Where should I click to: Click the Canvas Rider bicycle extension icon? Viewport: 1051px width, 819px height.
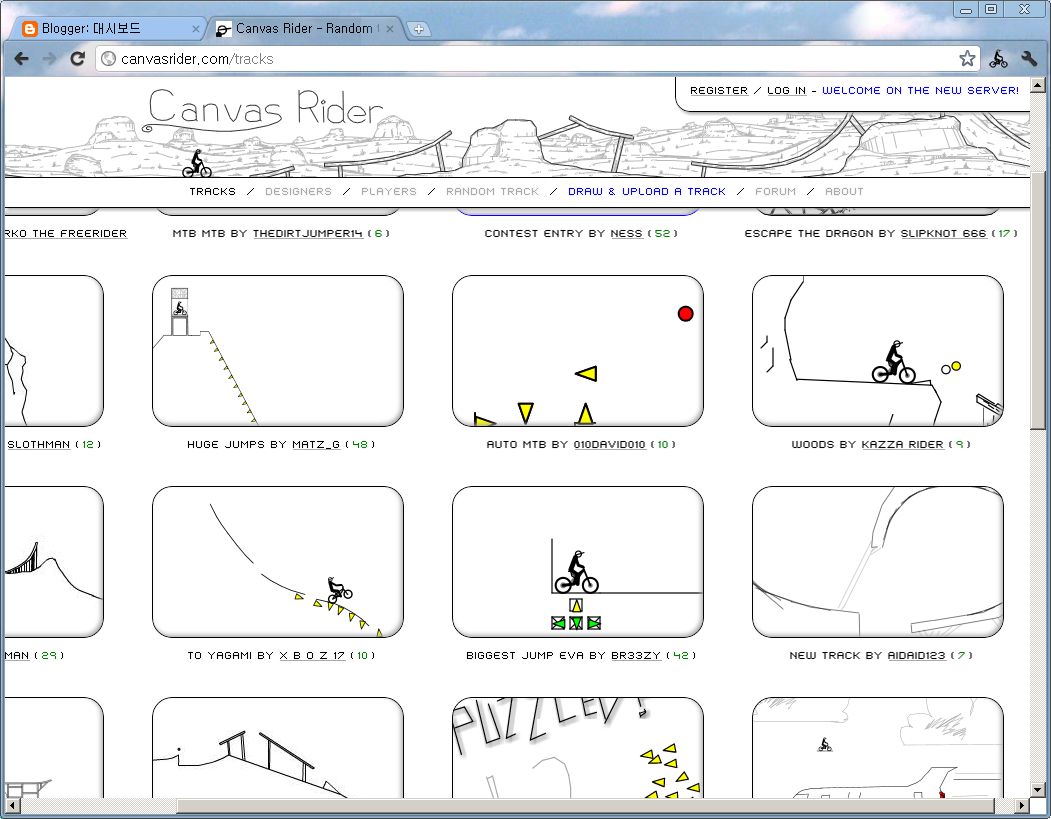pyautogui.click(x=998, y=58)
